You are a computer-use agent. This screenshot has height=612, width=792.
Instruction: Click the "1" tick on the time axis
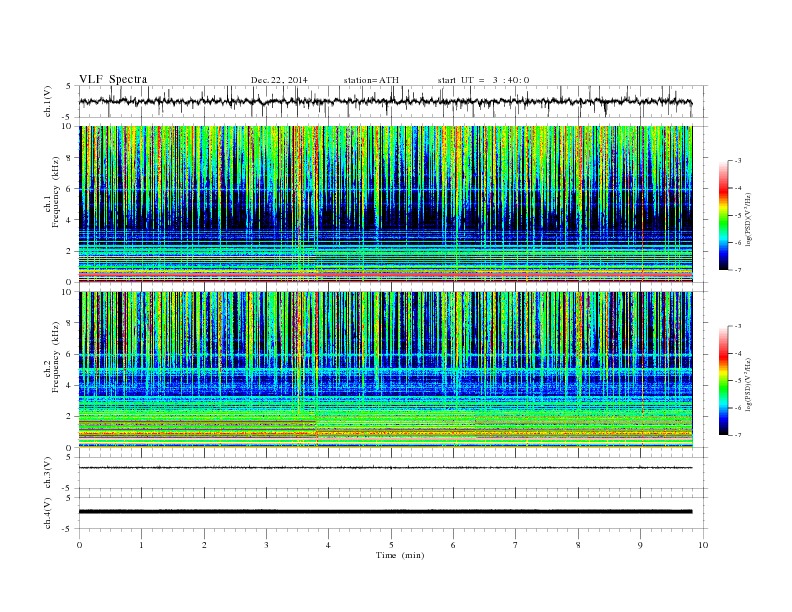pos(141,545)
